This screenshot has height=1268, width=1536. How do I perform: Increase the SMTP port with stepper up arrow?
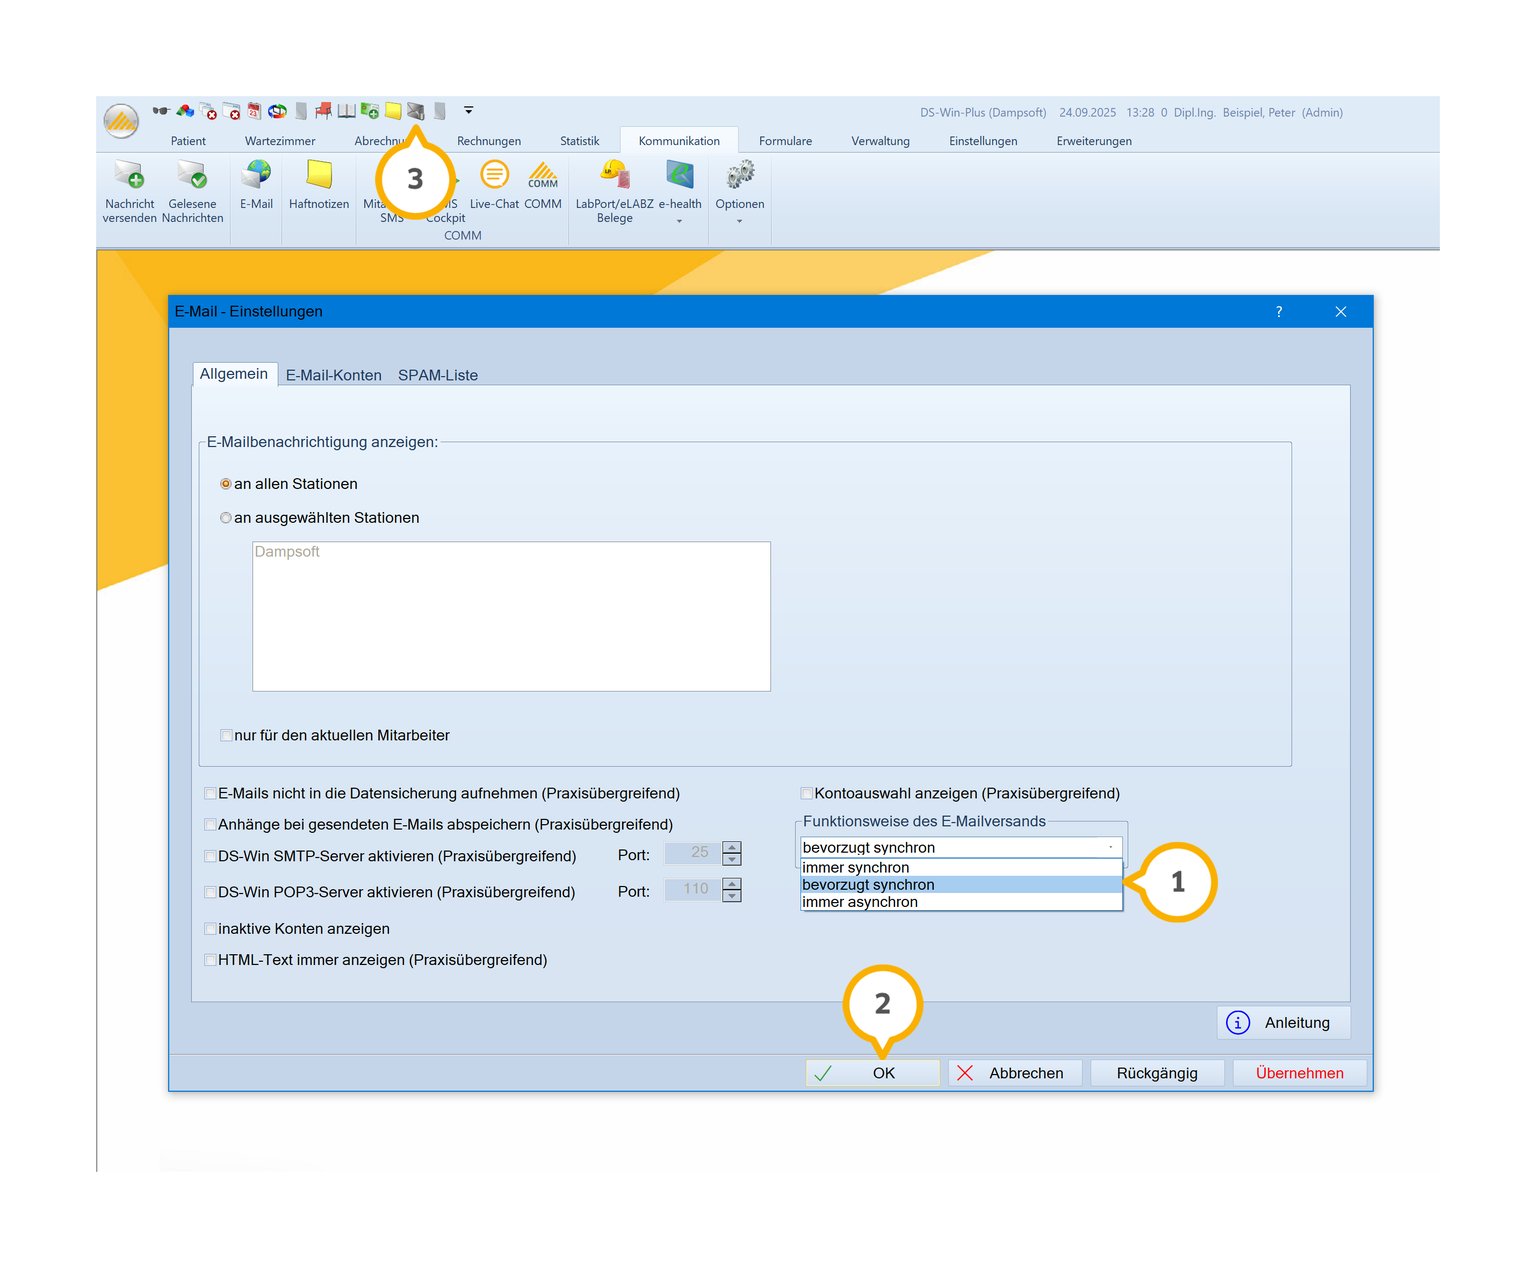(732, 848)
